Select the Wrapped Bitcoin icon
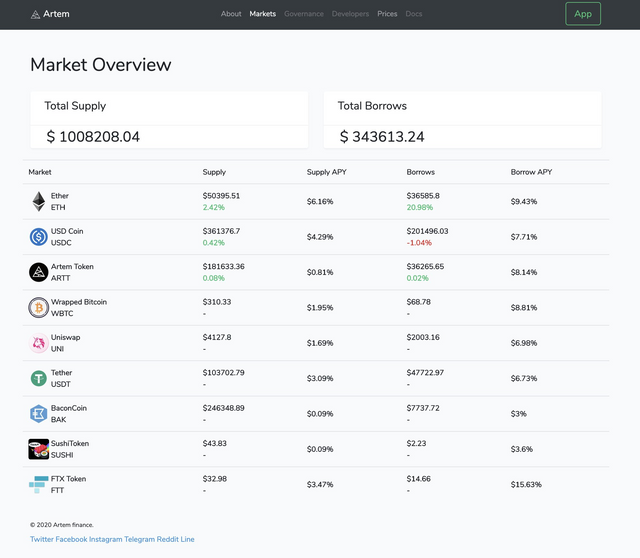Screen dimensions: 640x558 [39, 307]
